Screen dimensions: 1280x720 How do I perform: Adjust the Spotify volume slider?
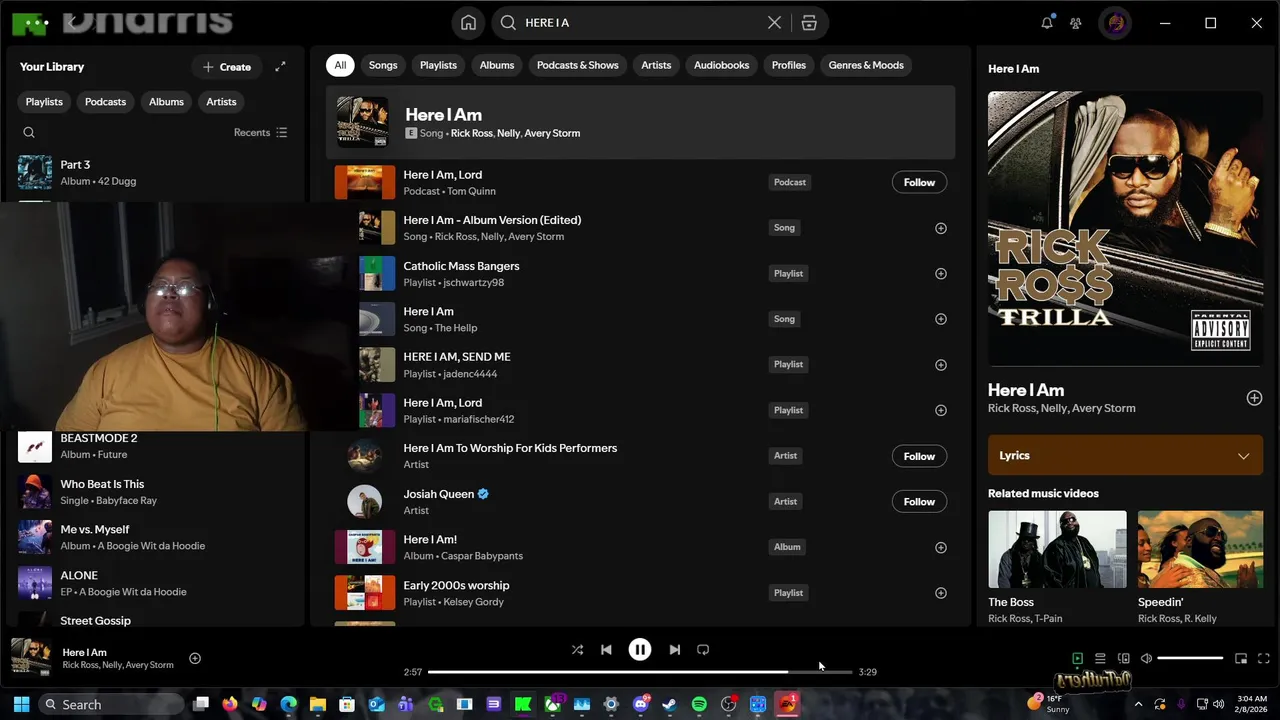tap(1190, 658)
